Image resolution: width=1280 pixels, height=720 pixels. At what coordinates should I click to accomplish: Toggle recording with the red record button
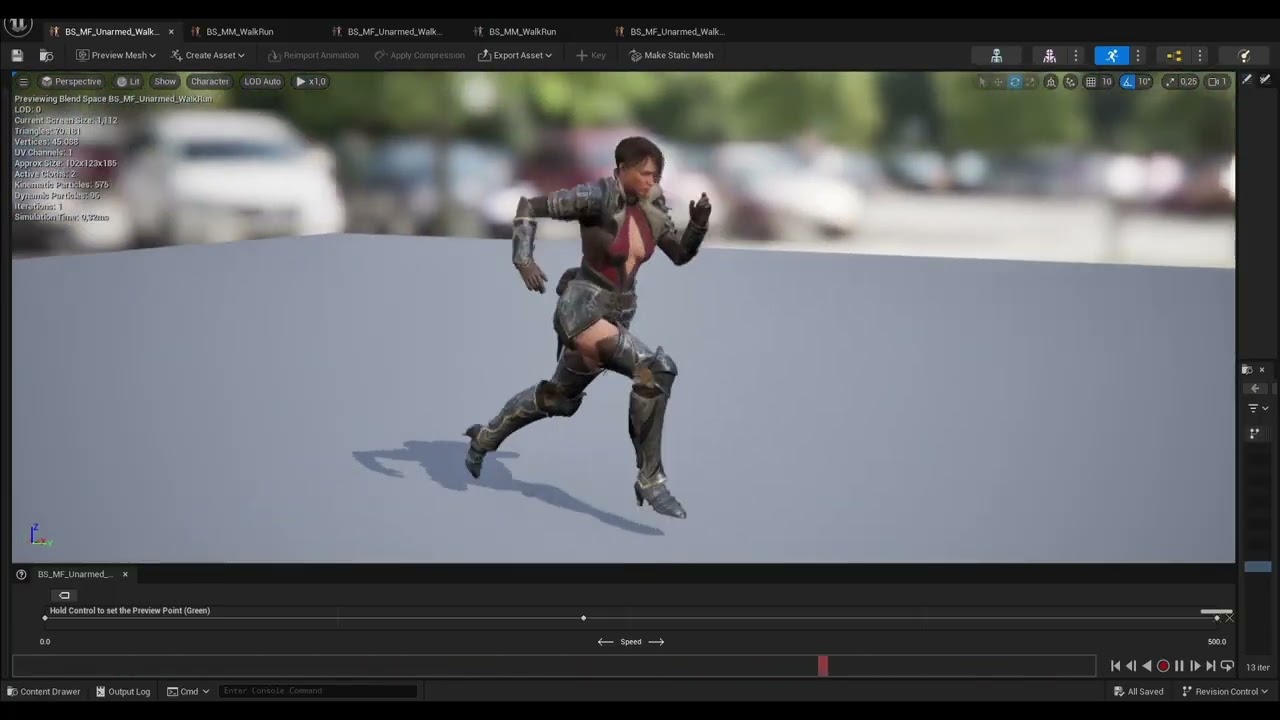click(x=1163, y=666)
